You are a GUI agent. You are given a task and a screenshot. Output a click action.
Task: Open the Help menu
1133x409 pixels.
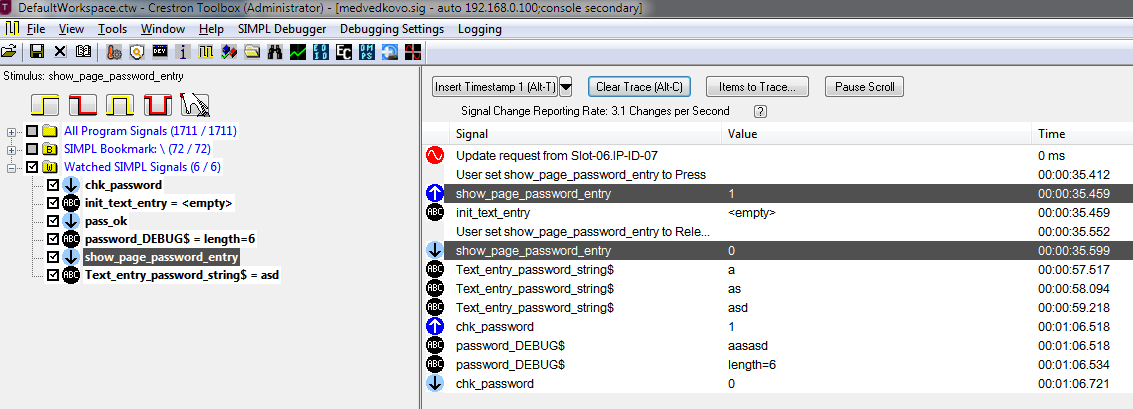click(x=211, y=29)
